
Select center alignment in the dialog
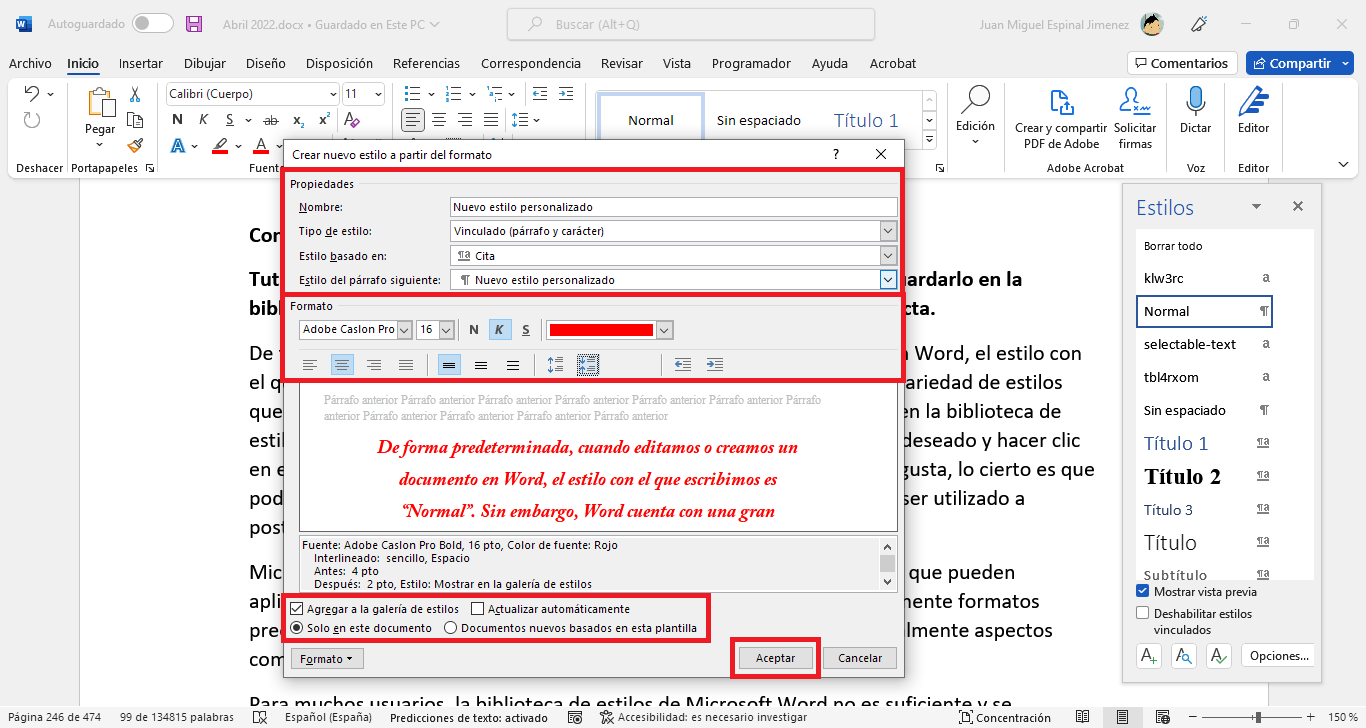[x=342, y=365]
